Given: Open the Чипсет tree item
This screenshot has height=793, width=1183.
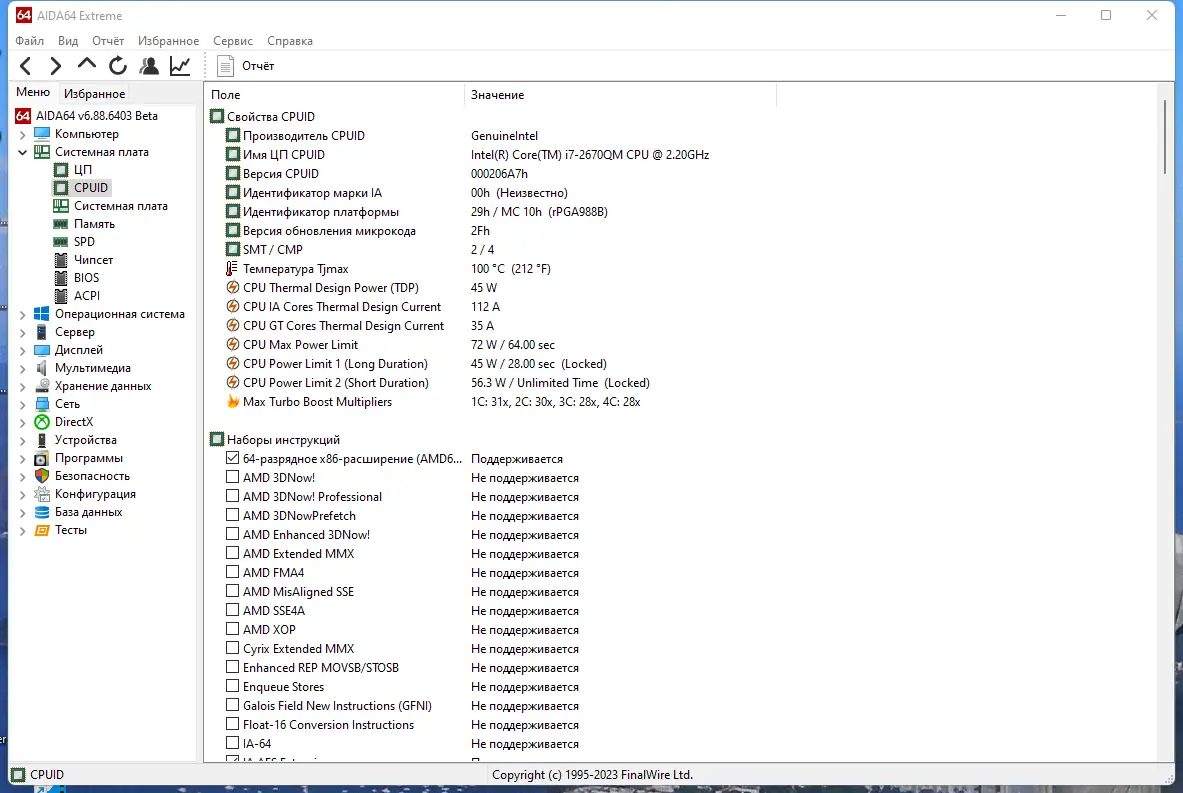Looking at the screenshot, I should (94, 260).
